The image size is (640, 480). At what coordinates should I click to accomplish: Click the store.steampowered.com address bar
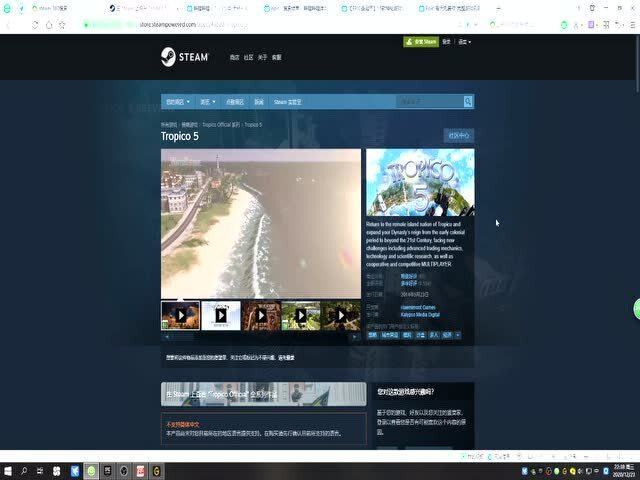pos(167,24)
